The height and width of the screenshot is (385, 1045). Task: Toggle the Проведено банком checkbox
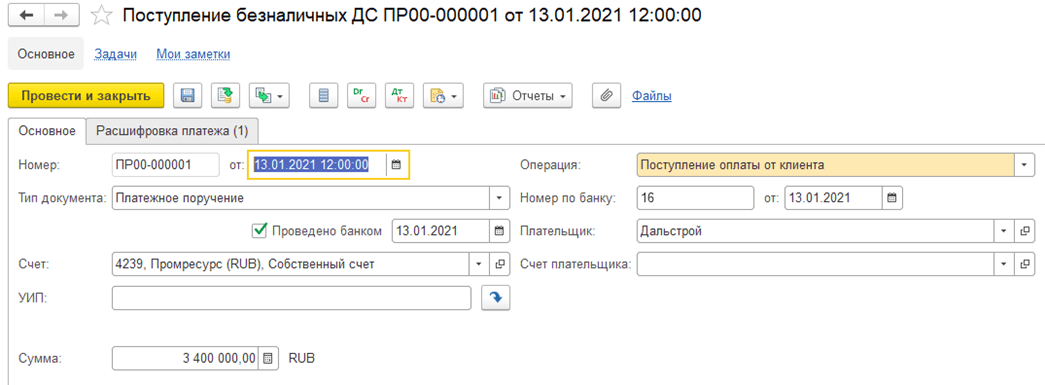259,231
